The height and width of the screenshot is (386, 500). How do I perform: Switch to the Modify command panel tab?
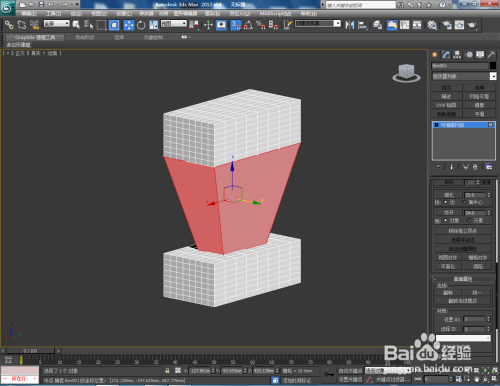(x=446, y=55)
